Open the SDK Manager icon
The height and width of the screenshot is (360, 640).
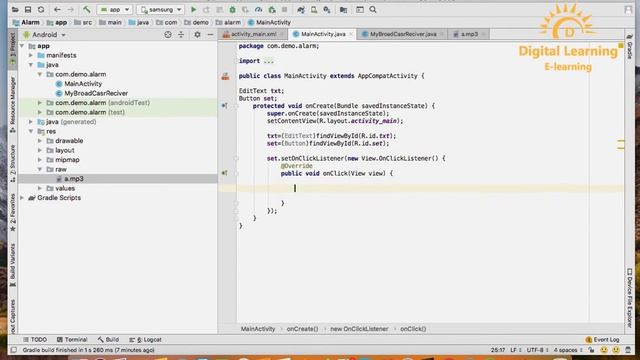tap(327, 9)
